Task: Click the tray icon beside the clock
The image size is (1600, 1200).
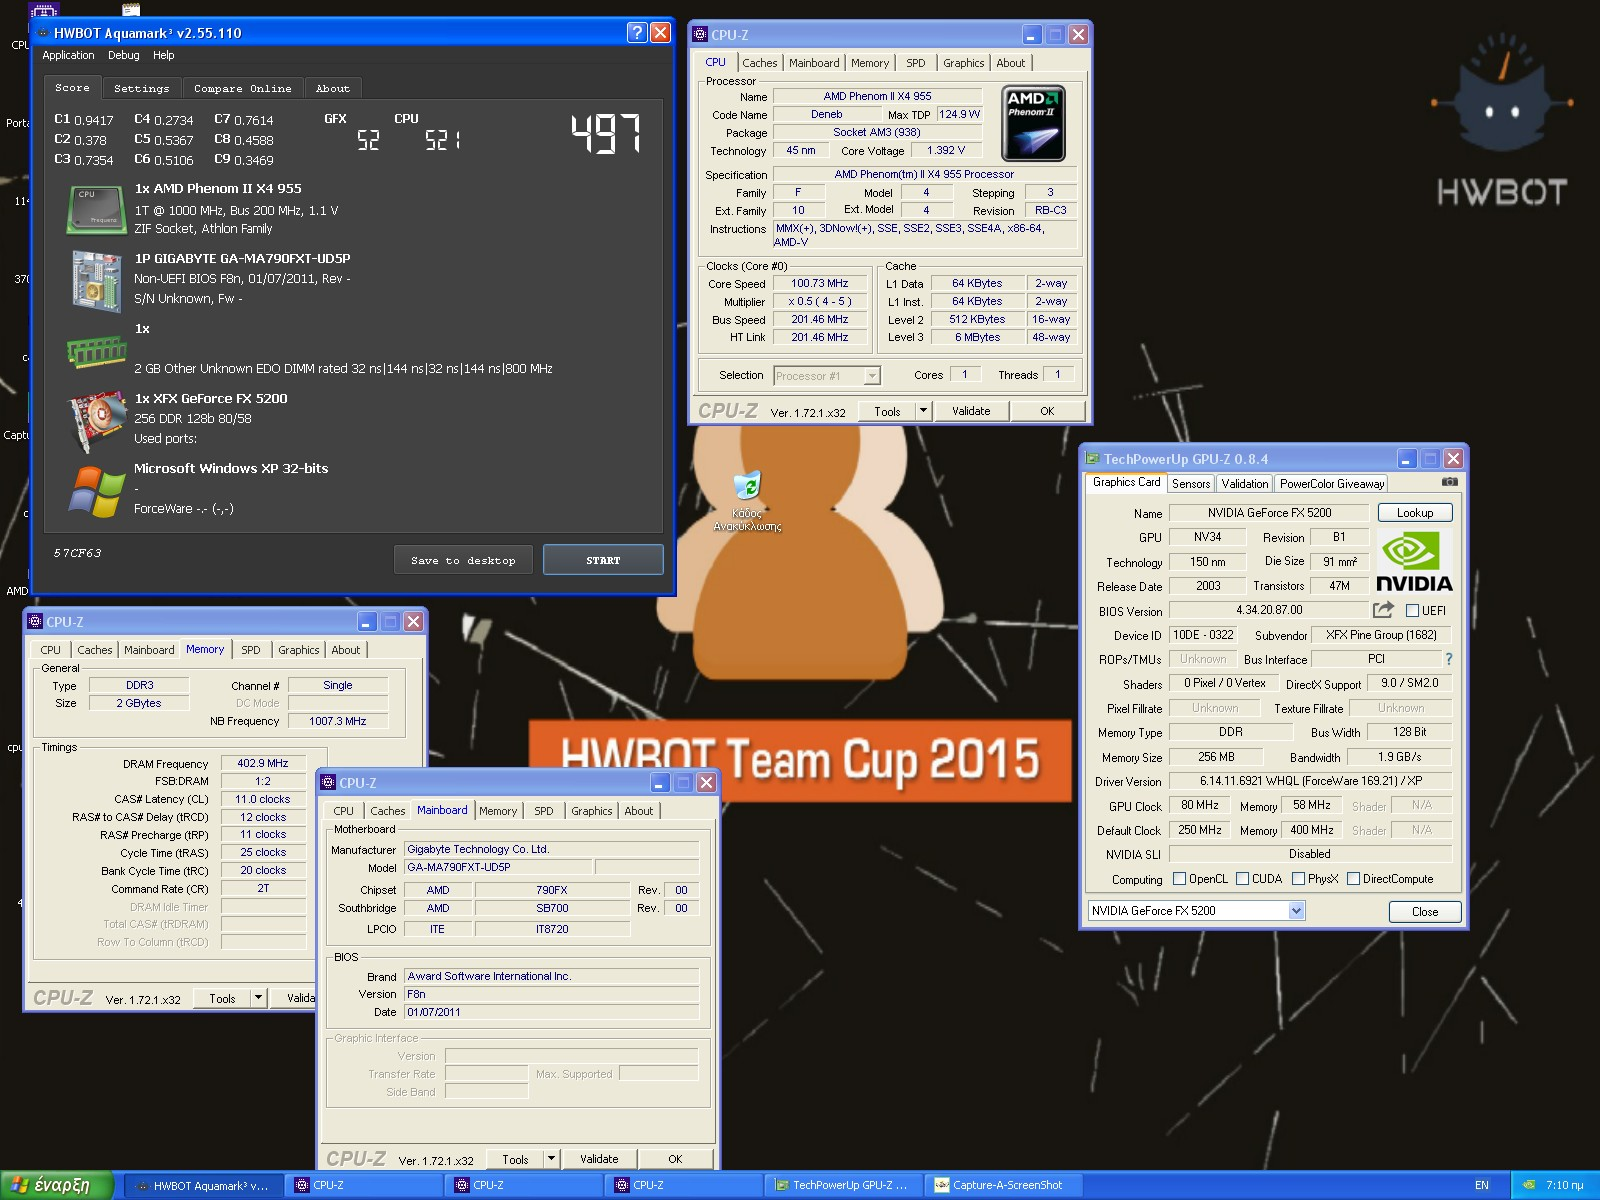Action: pos(1529,1185)
